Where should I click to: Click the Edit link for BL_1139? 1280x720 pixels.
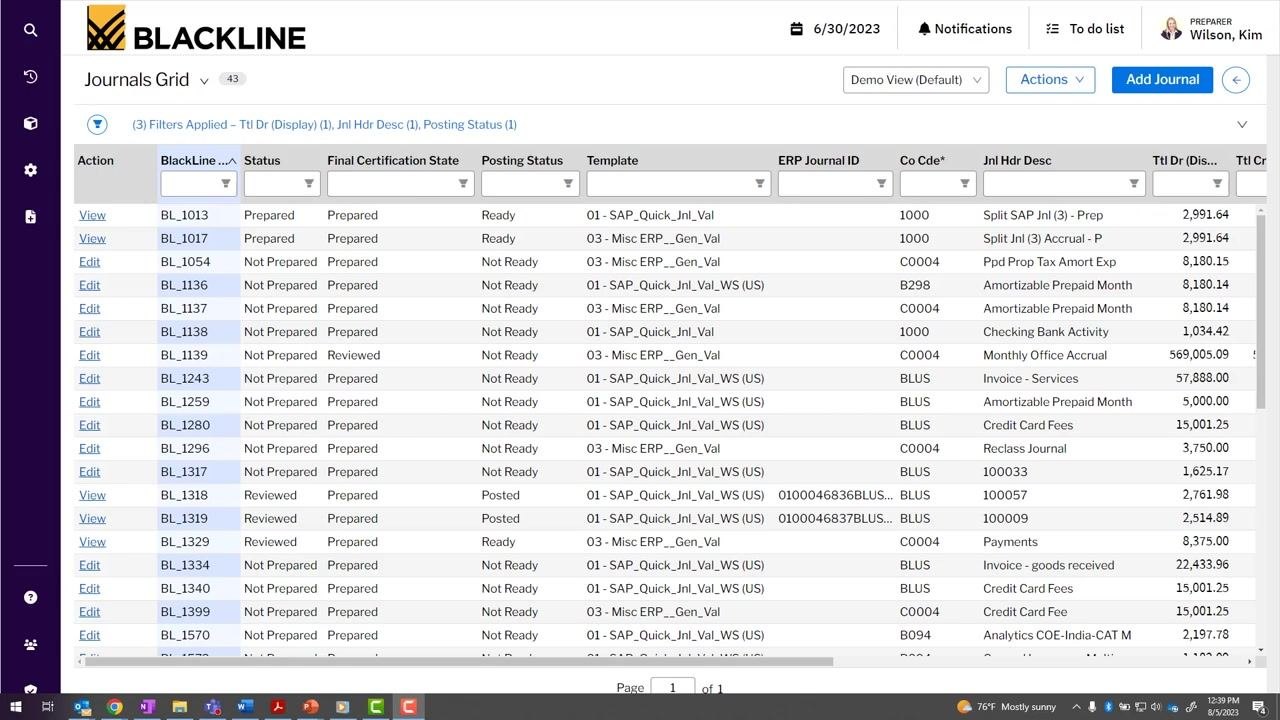(x=89, y=355)
